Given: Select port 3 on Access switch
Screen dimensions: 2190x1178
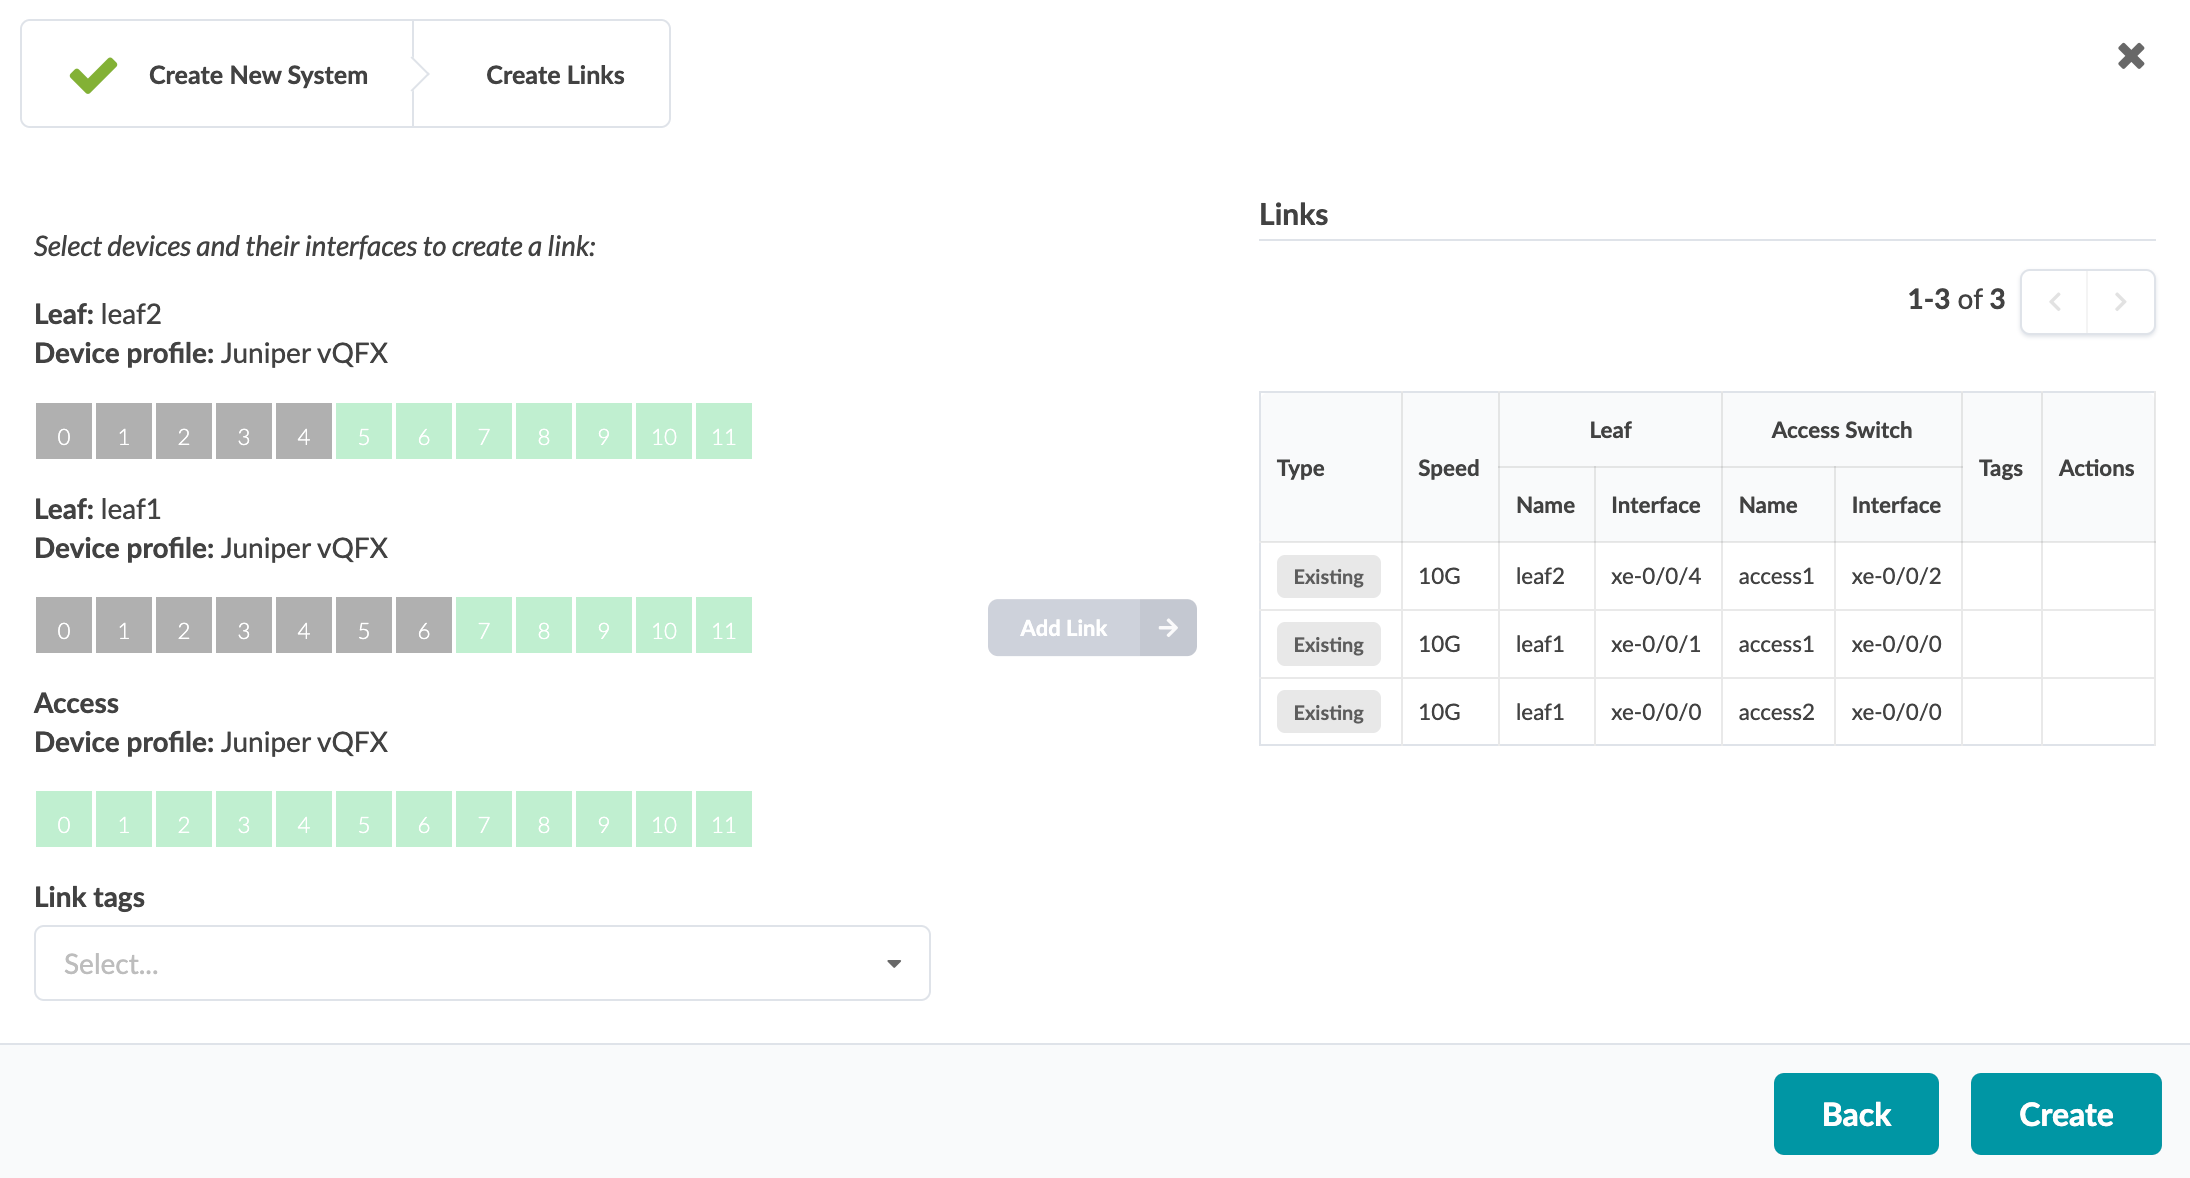Looking at the screenshot, I should click(244, 820).
